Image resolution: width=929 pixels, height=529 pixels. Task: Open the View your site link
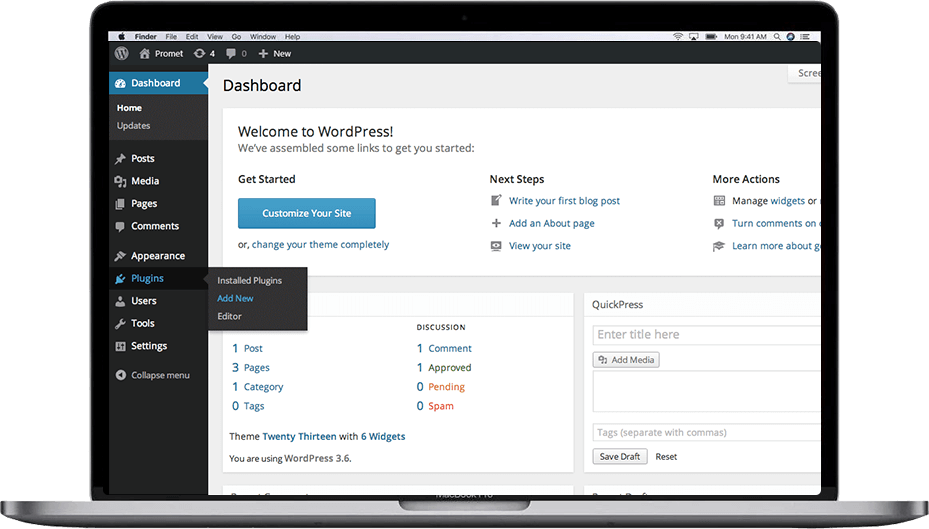(540, 246)
